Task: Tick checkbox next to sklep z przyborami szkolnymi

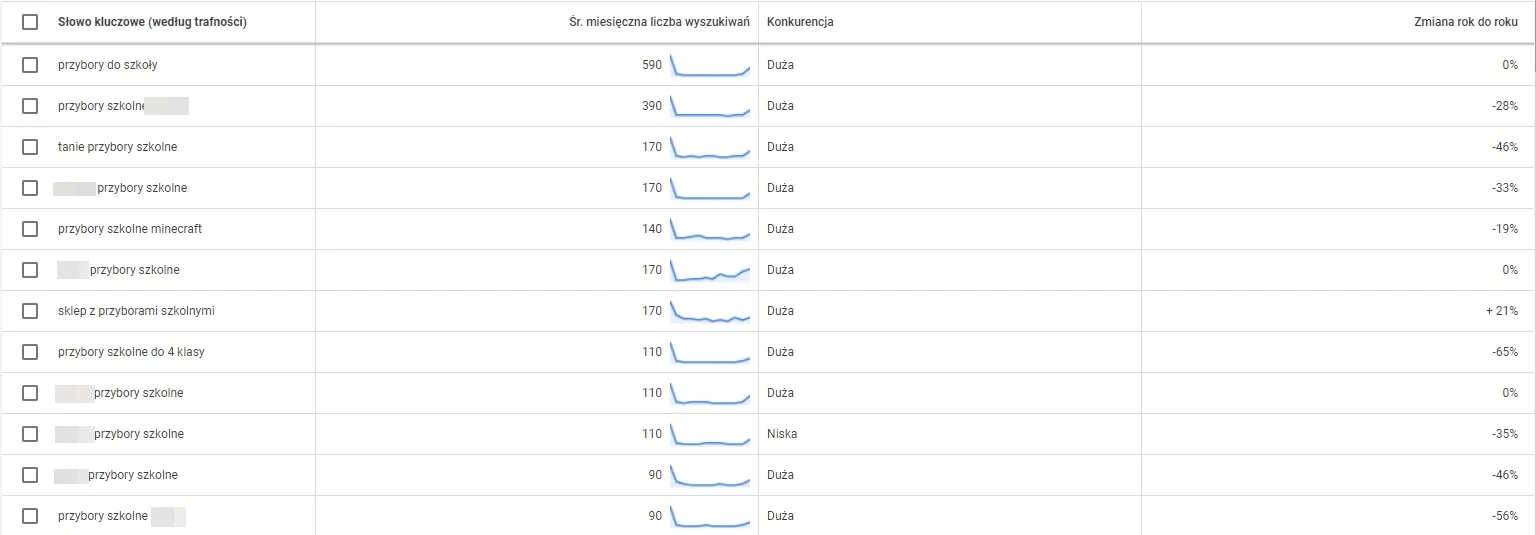Action: 30,311
